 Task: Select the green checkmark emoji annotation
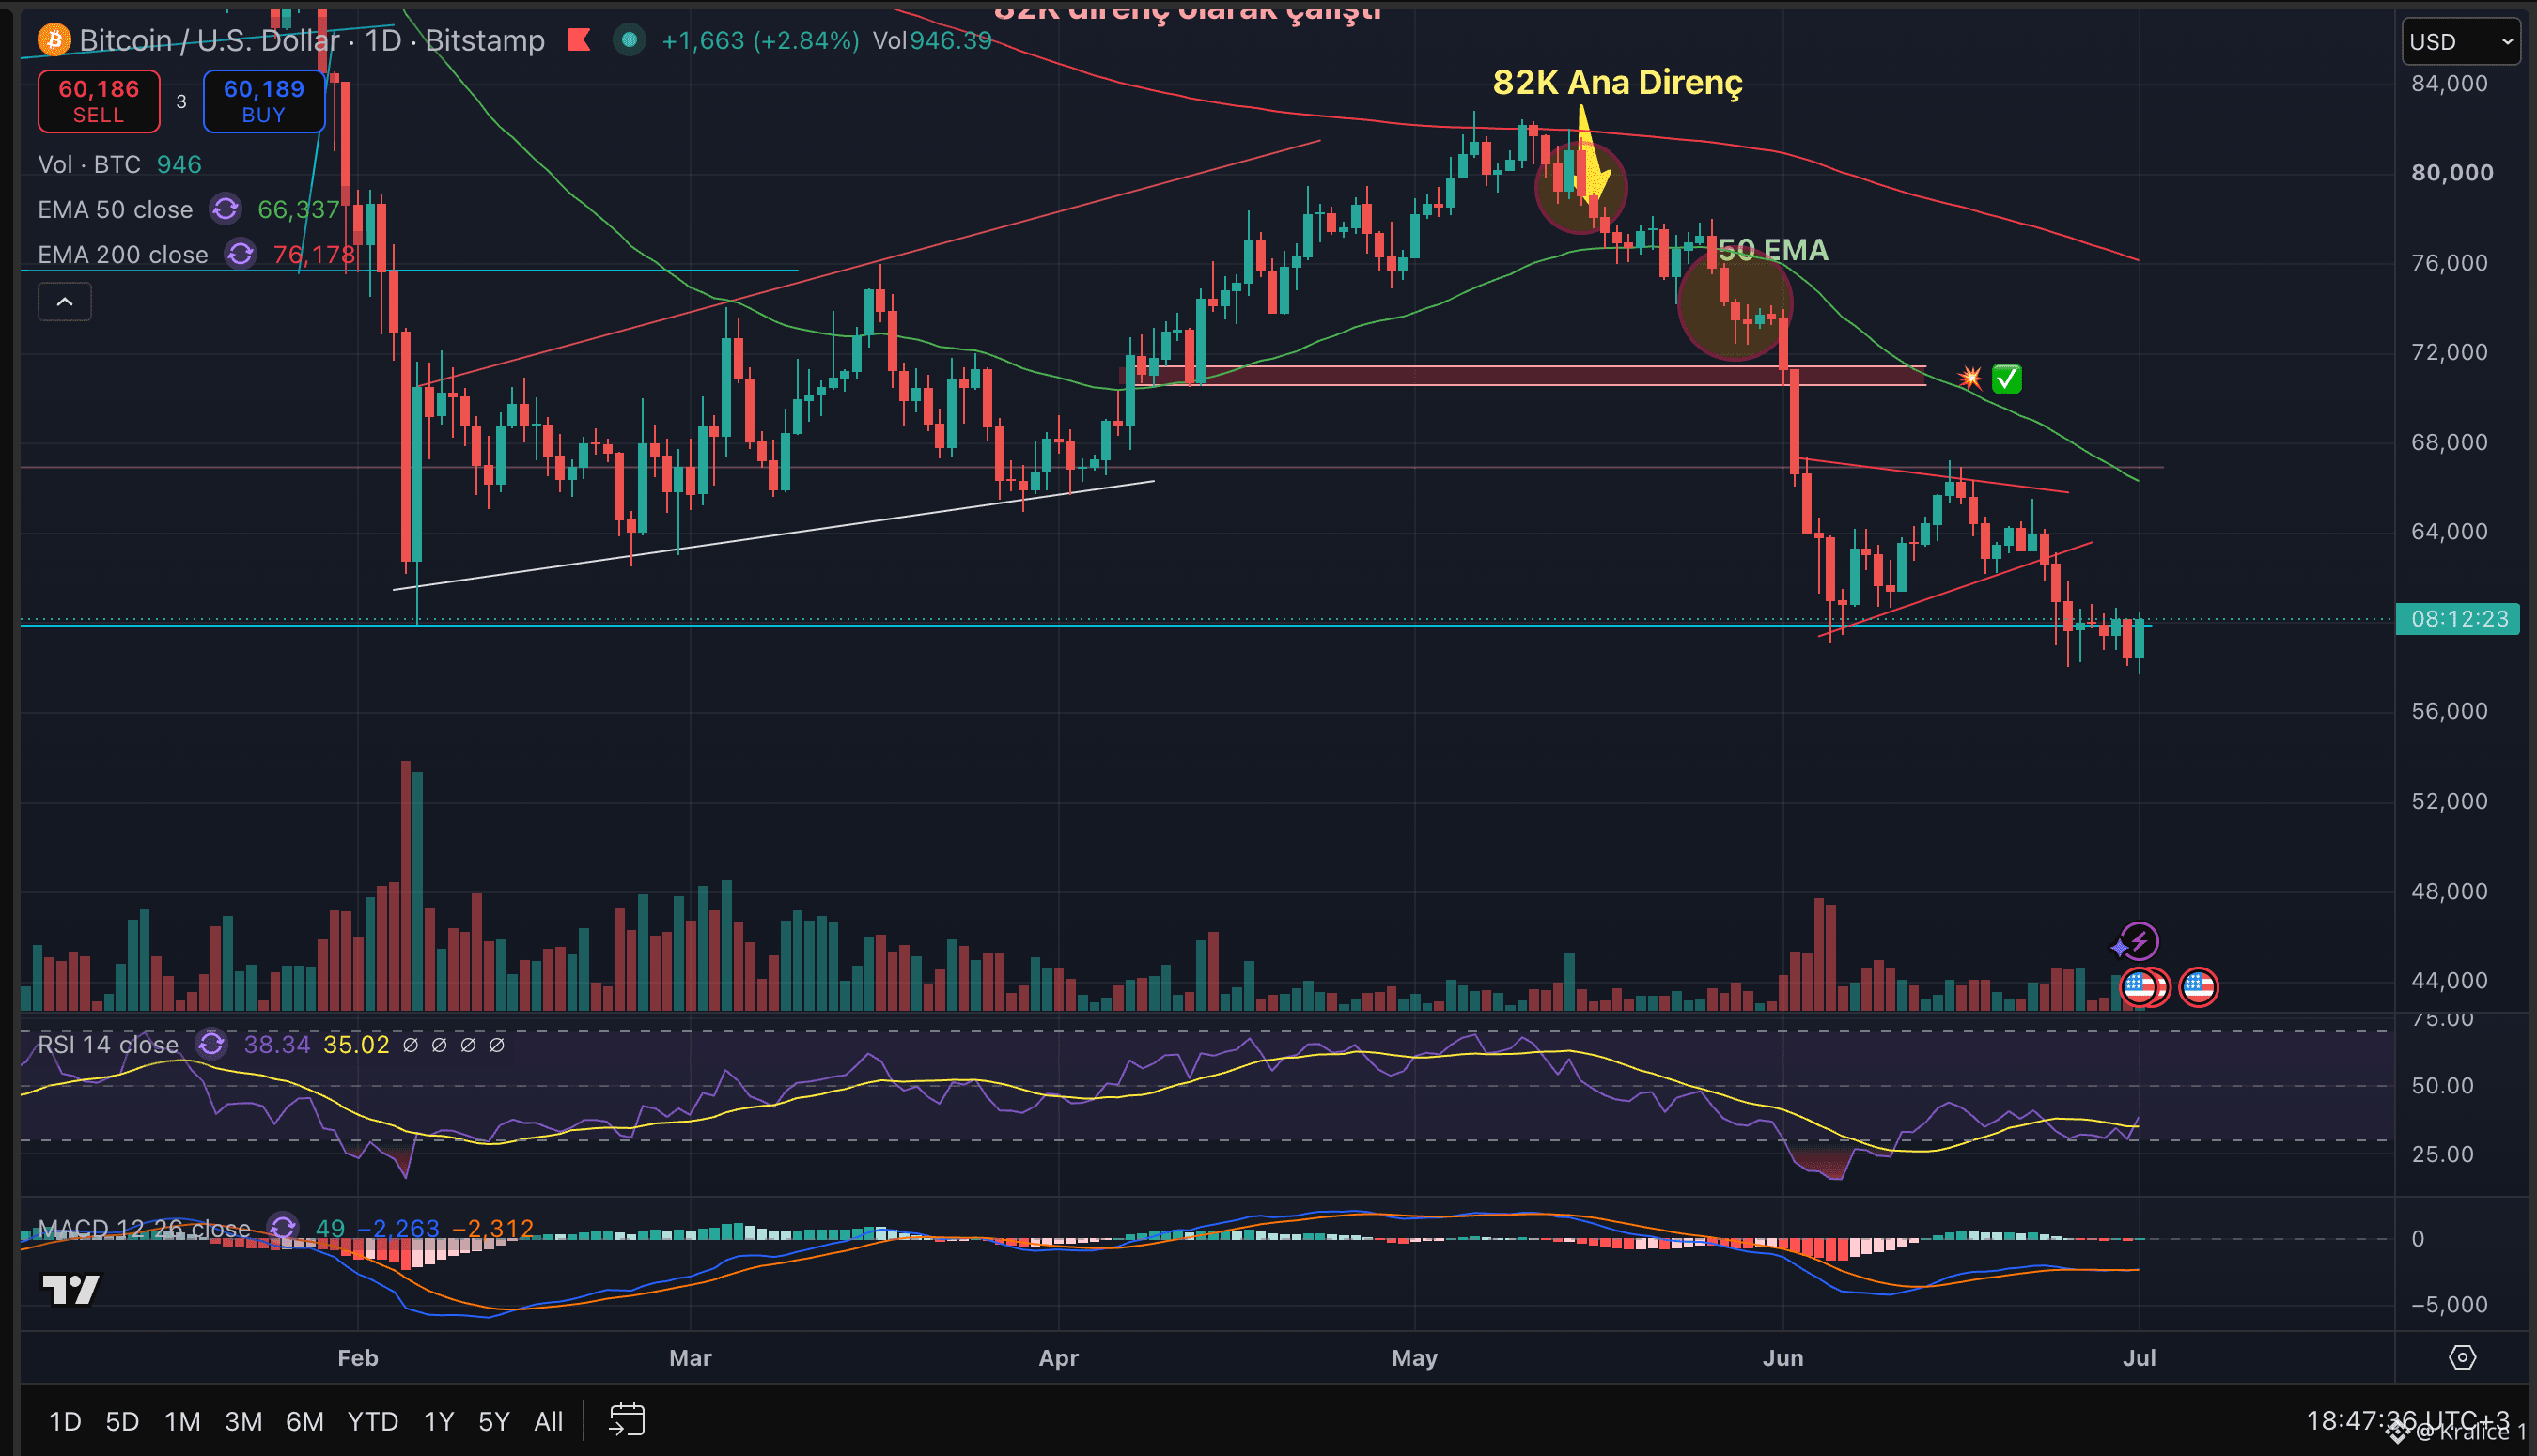coord(2006,378)
